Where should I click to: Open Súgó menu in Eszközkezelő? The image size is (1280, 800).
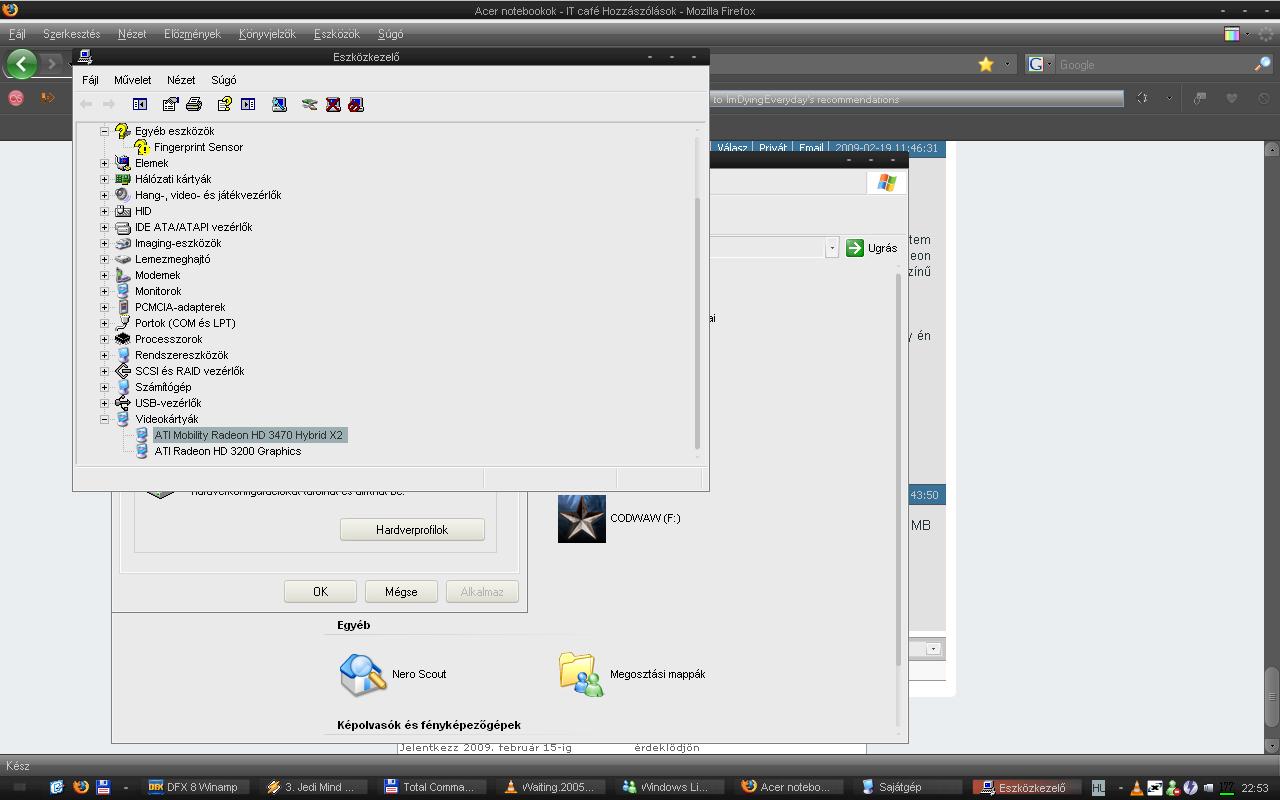click(223, 80)
